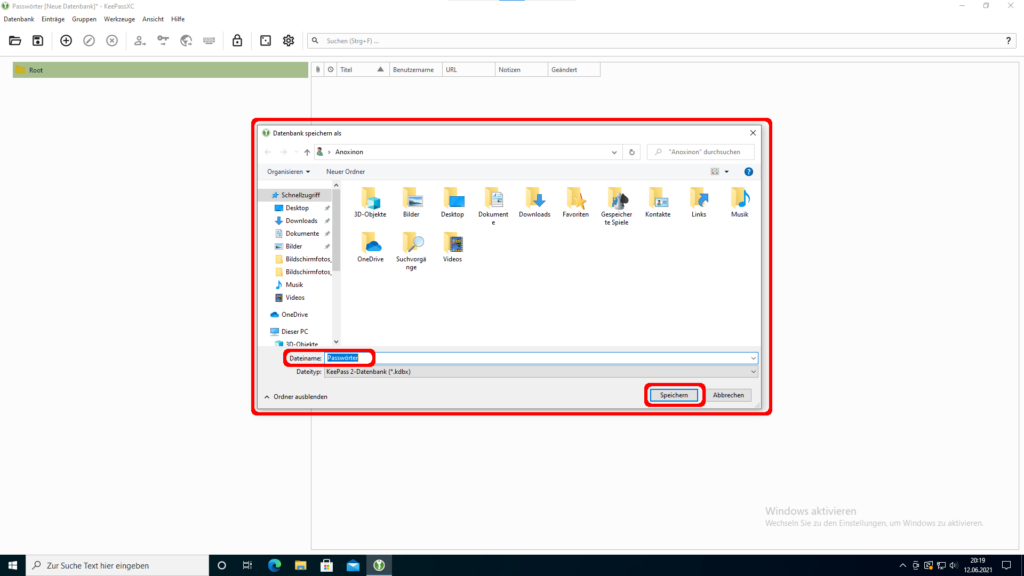Screen dimensions: 1024x576
Task: Save database using the toolbar floppy icon
Action: [x=38, y=40]
